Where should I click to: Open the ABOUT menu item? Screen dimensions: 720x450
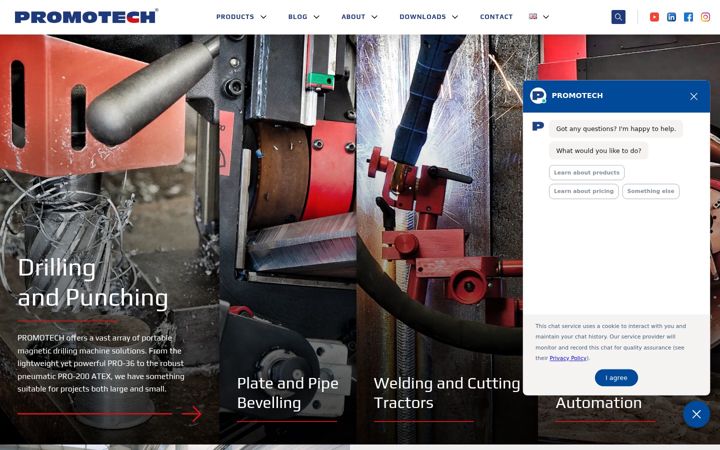coord(353,17)
